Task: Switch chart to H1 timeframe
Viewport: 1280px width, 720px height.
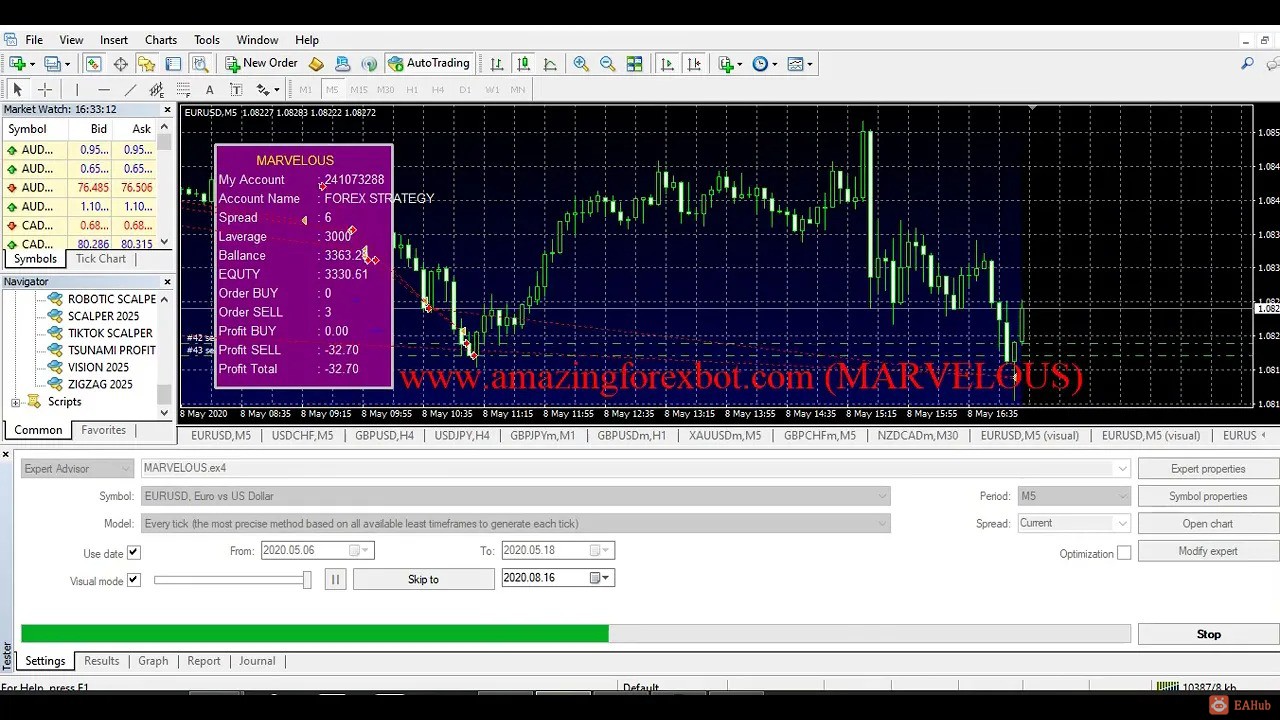Action: (411, 90)
